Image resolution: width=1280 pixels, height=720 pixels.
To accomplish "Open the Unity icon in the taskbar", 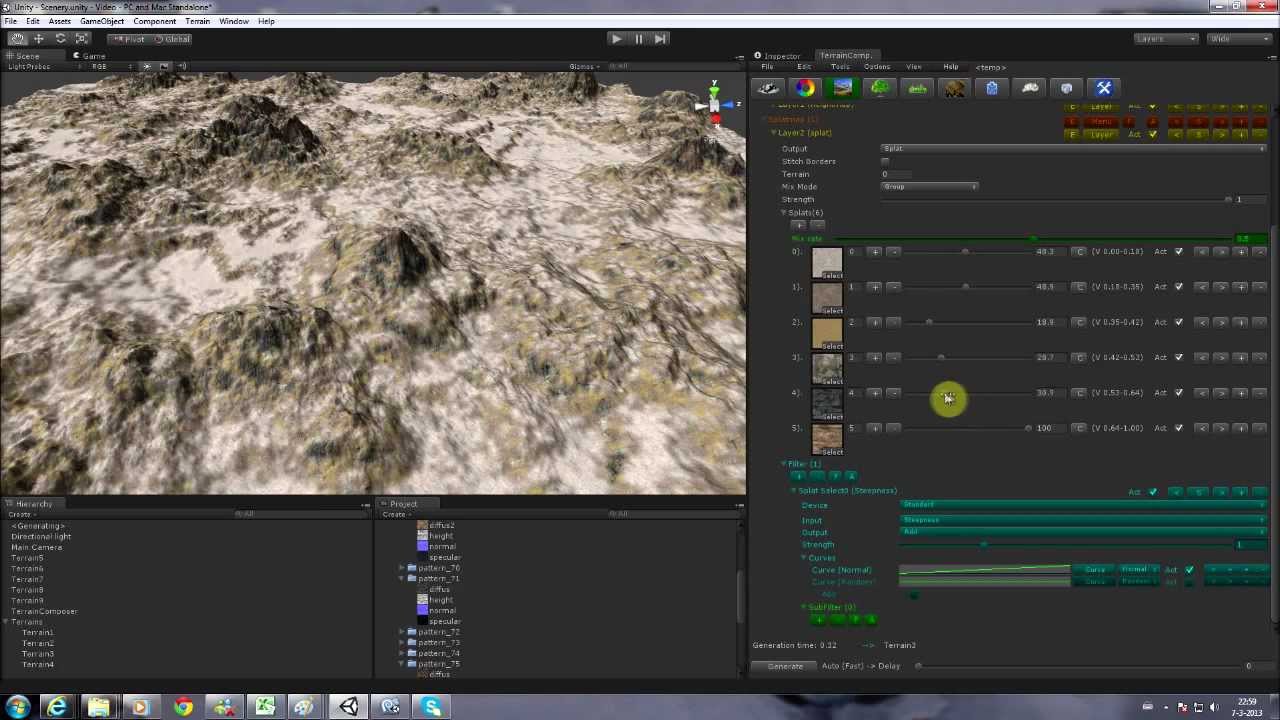I will pyautogui.click(x=349, y=708).
